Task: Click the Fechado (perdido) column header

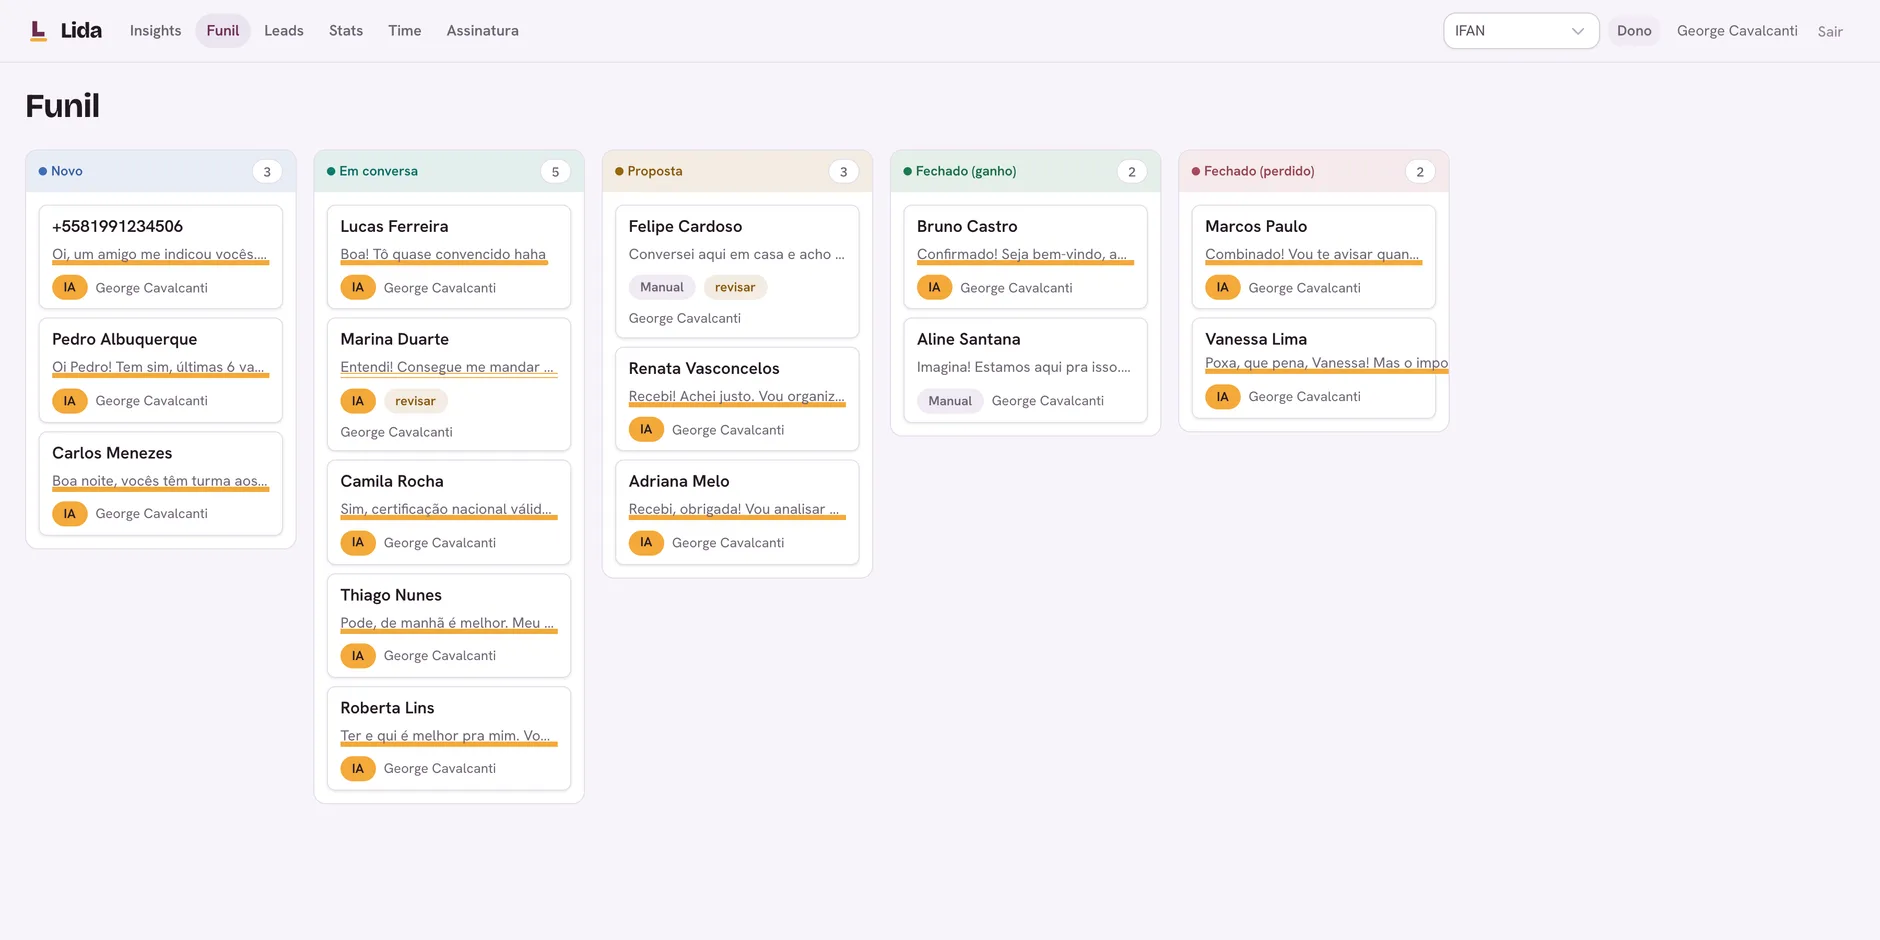Action: [x=1313, y=171]
